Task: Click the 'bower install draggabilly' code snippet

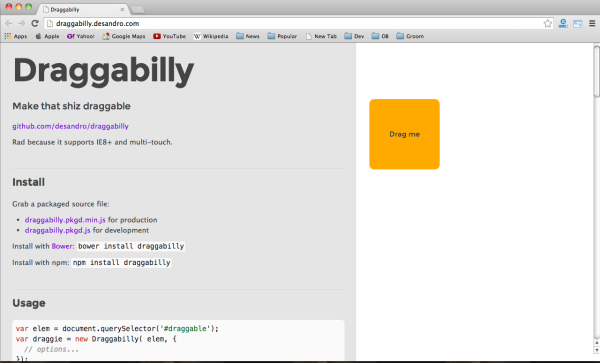Action: click(x=131, y=246)
